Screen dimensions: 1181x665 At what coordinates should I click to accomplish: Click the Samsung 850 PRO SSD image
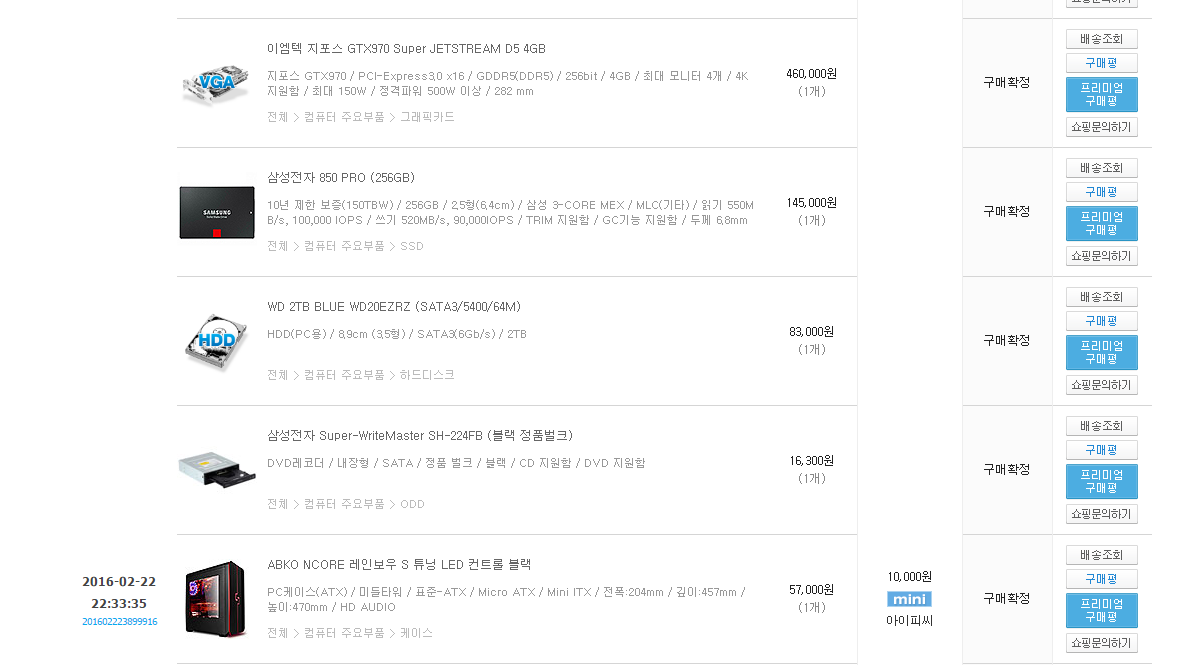217,212
